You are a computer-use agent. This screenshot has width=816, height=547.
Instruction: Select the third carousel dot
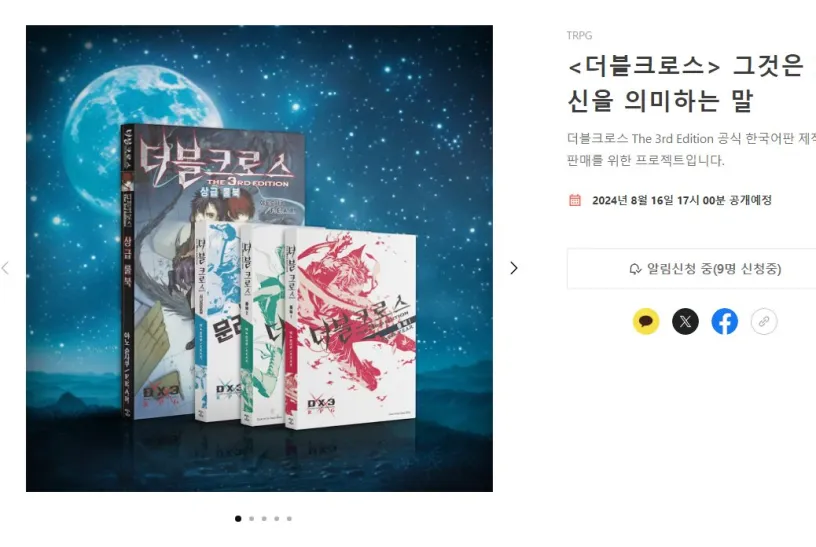(x=264, y=518)
